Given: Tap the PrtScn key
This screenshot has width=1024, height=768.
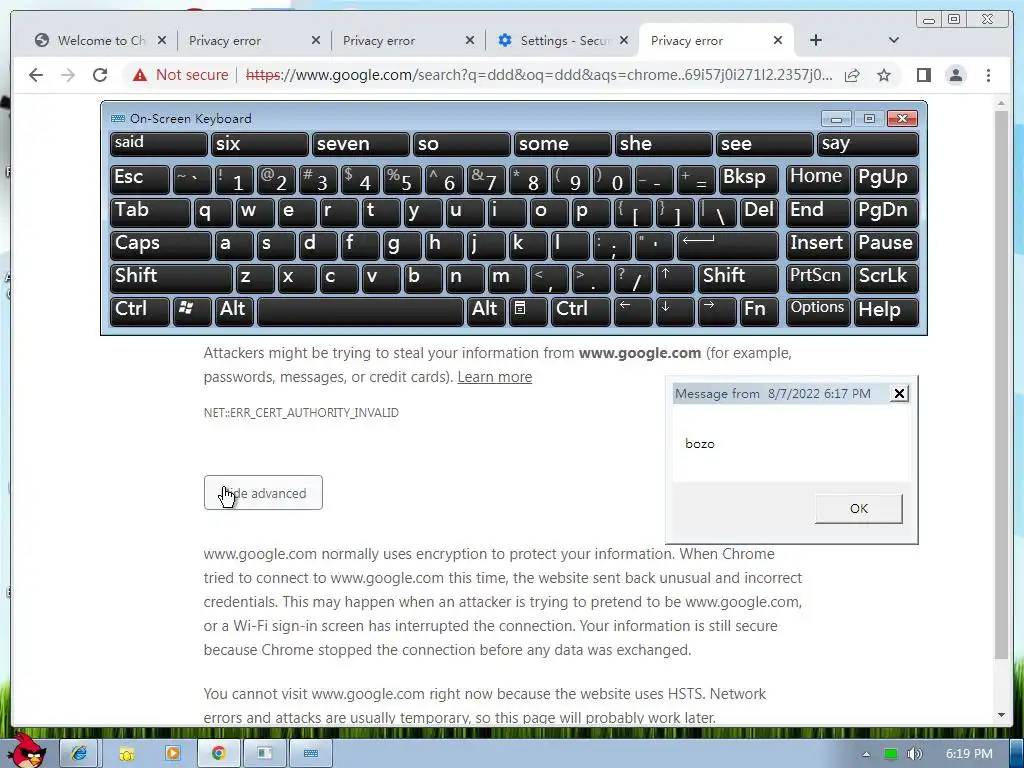Looking at the screenshot, I should 818,278.
